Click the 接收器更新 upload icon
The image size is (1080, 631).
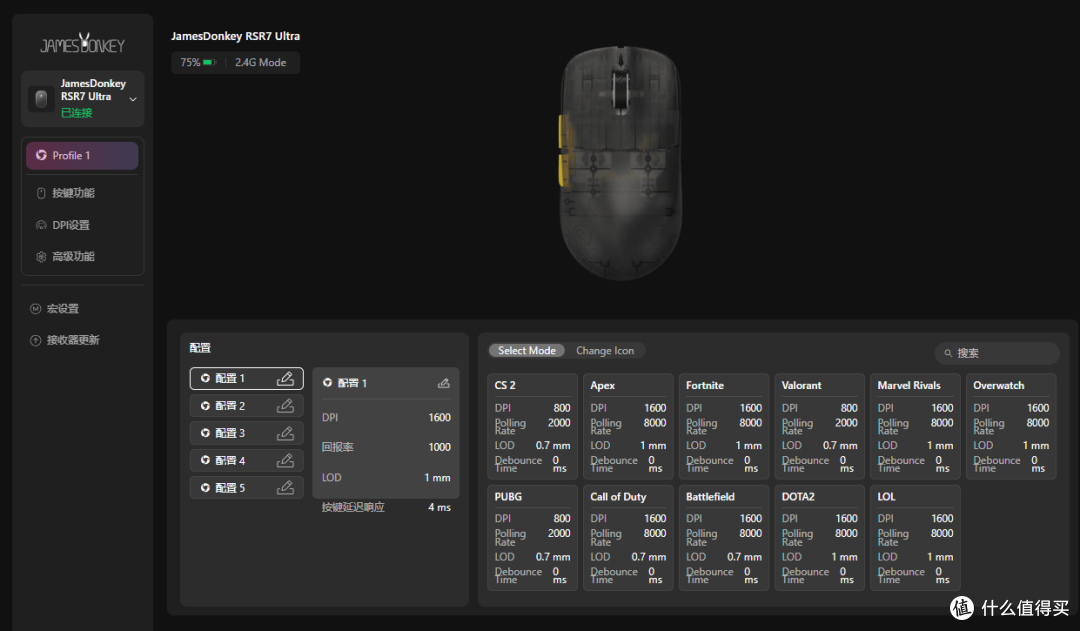(x=35, y=340)
